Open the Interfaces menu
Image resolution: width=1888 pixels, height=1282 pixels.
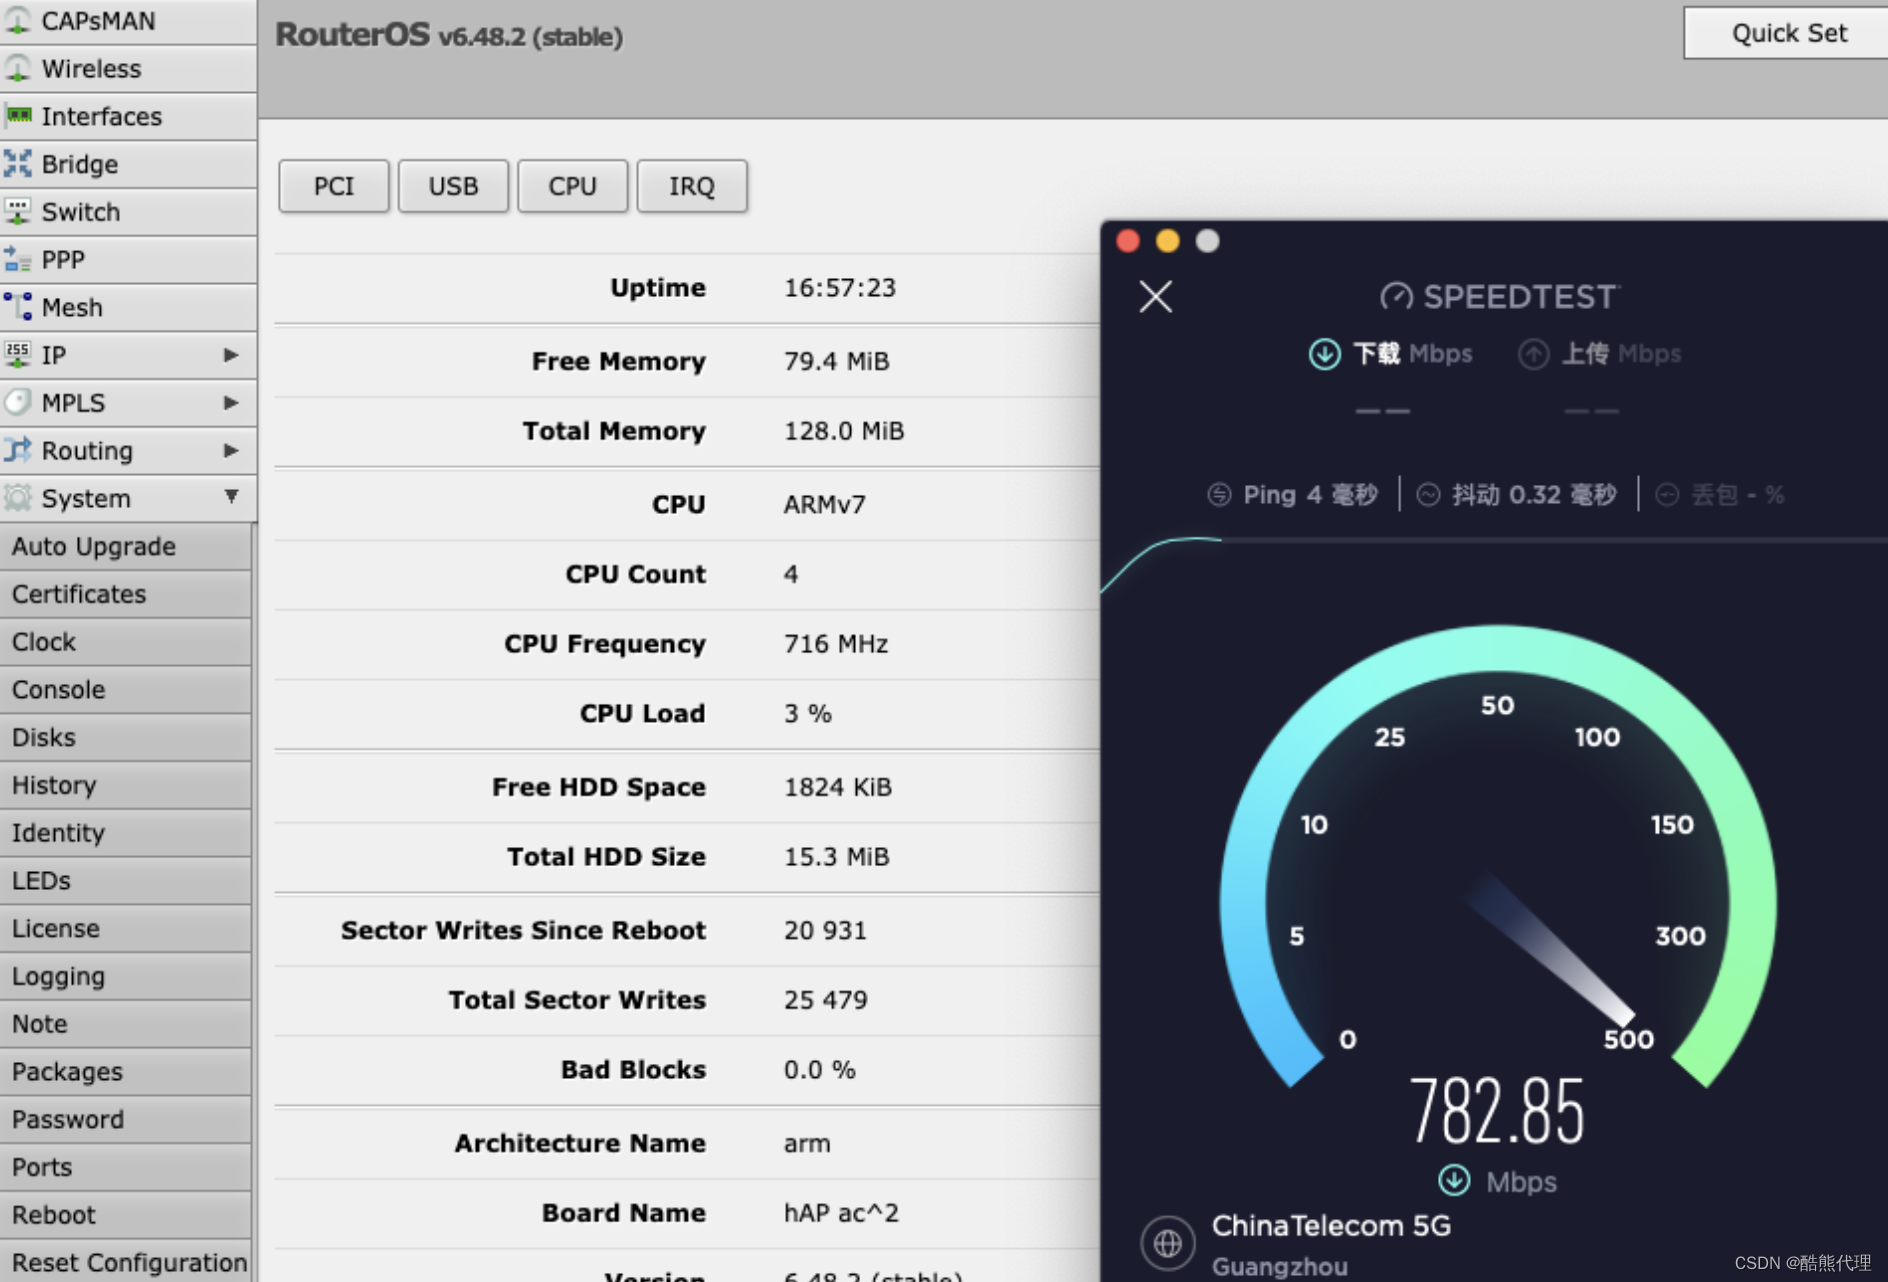coord(128,116)
